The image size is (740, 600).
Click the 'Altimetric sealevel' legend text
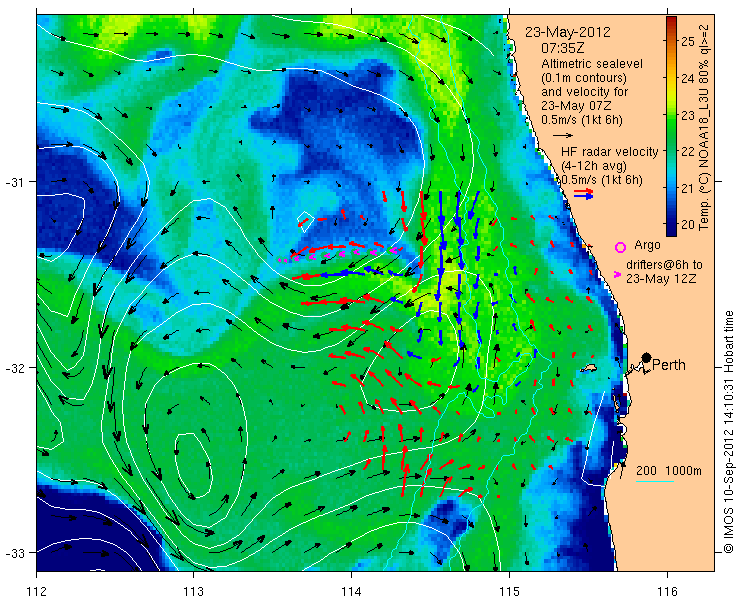pos(592,64)
